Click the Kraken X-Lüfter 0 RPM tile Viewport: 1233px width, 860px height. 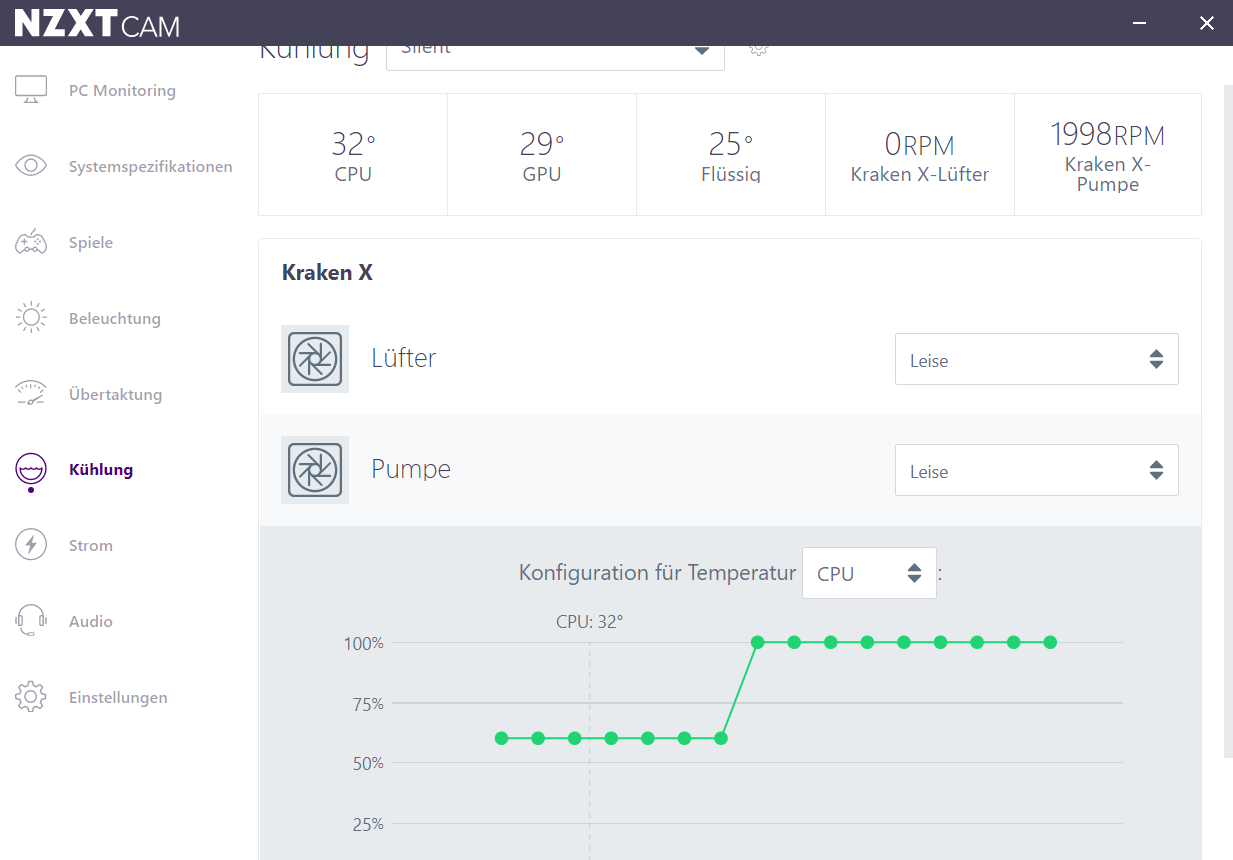(920, 155)
